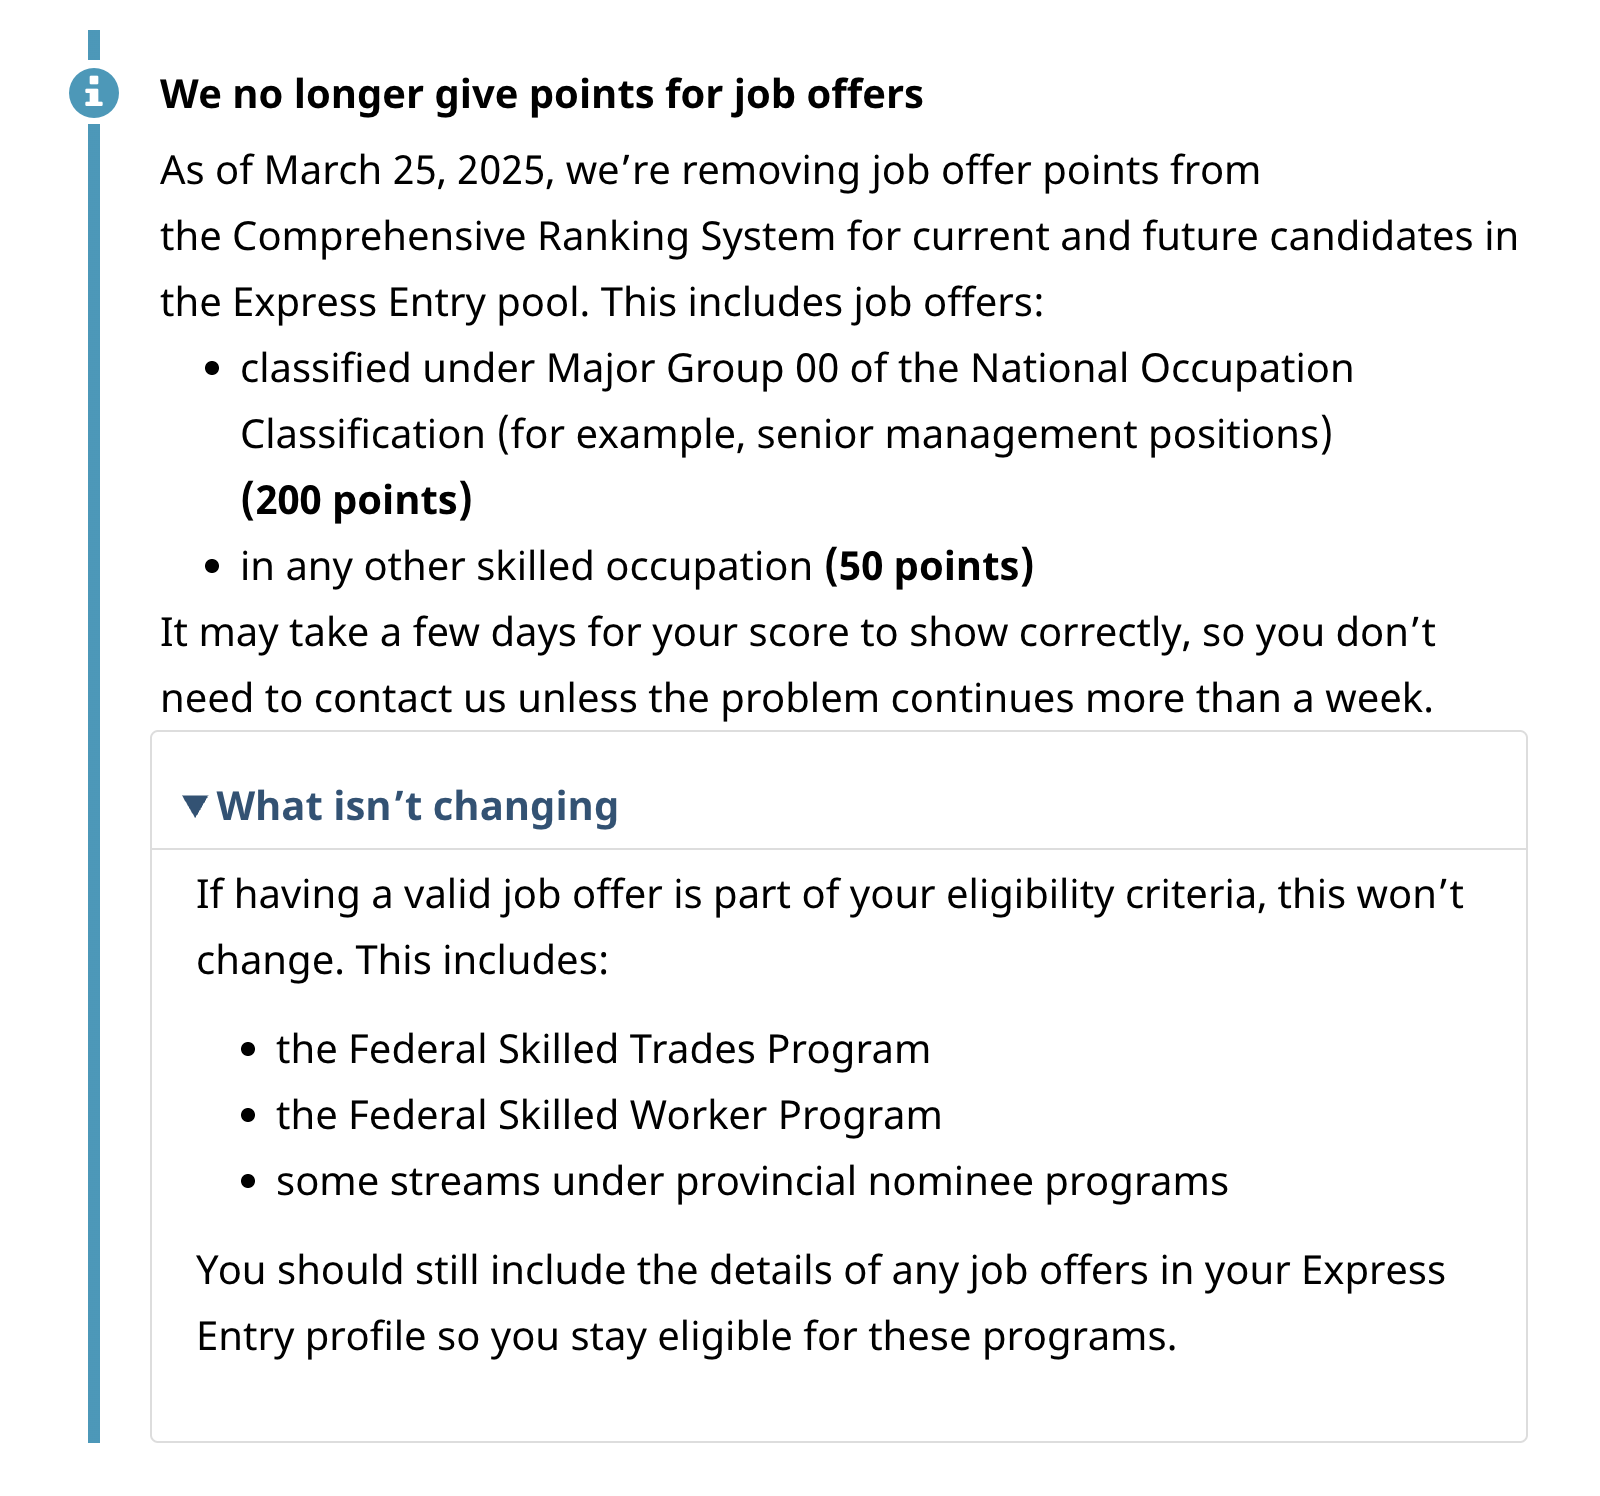
Task: Click the provincial nominee programs bullet item
Action: (x=752, y=1182)
